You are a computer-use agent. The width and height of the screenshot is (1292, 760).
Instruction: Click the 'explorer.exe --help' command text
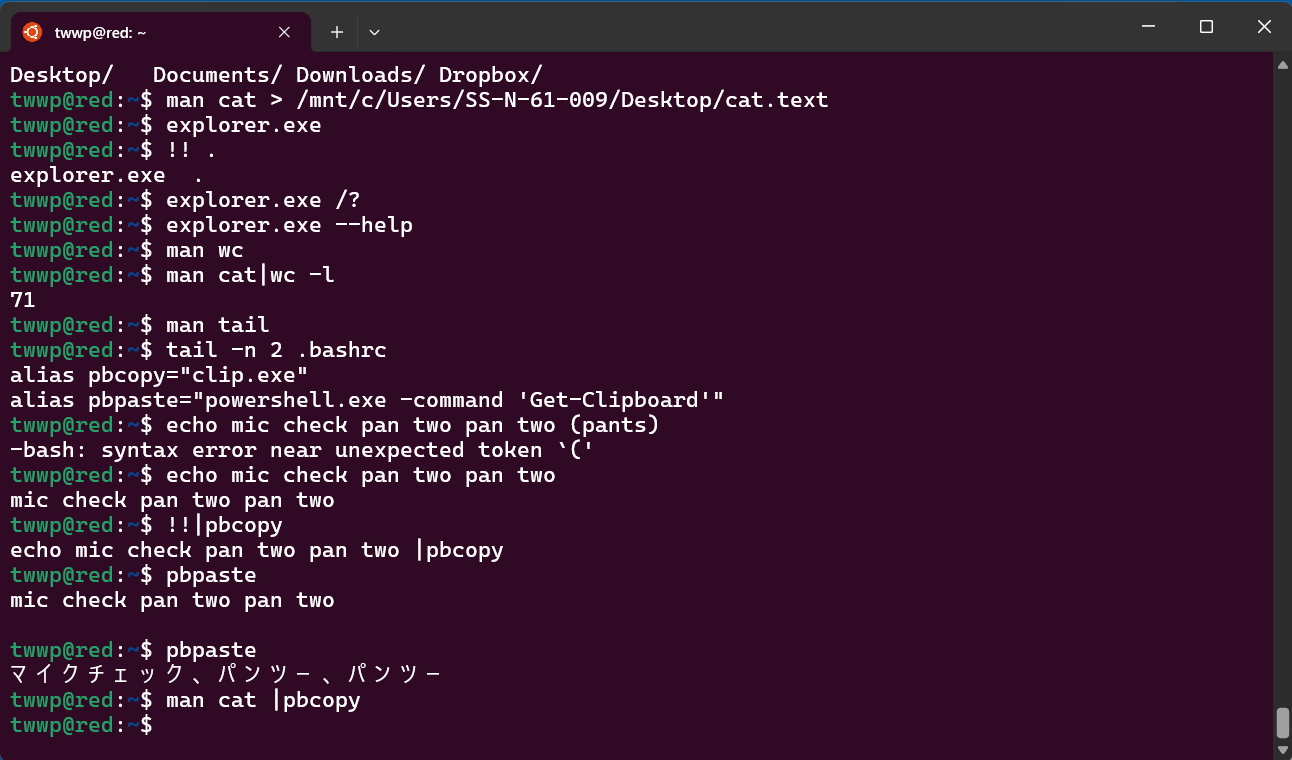point(289,225)
